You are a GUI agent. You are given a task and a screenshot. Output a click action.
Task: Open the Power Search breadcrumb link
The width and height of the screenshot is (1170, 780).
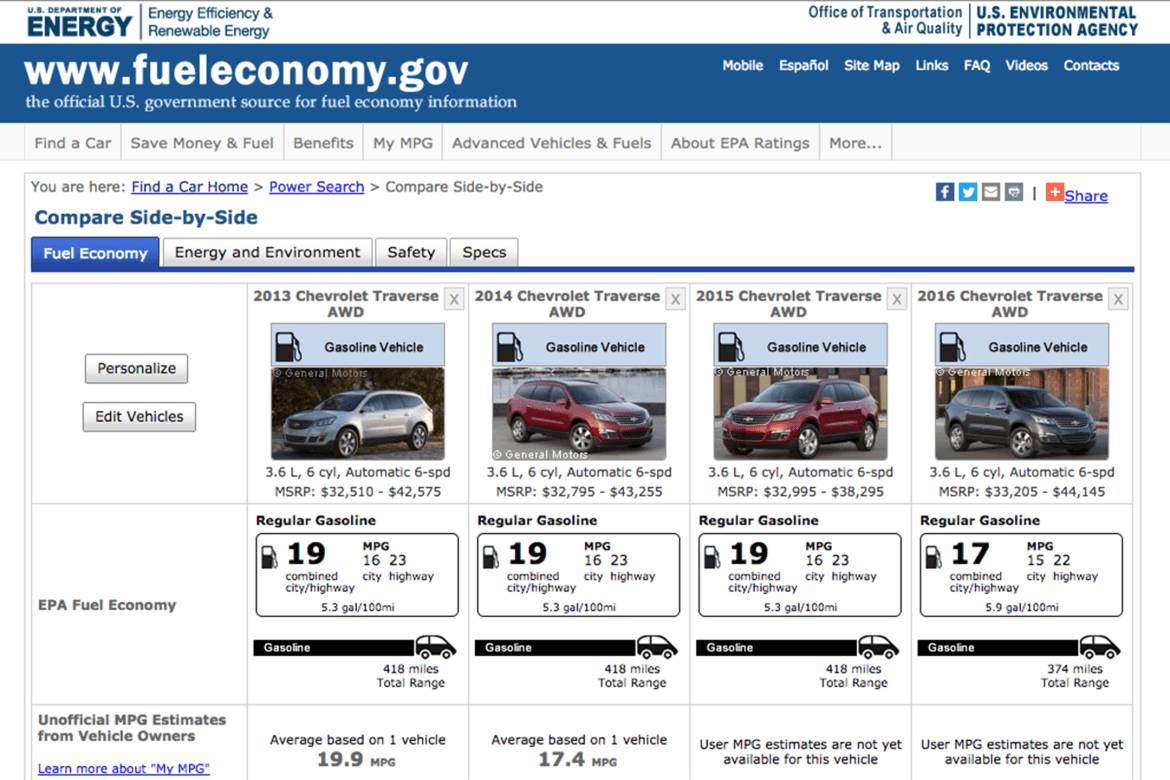316,187
